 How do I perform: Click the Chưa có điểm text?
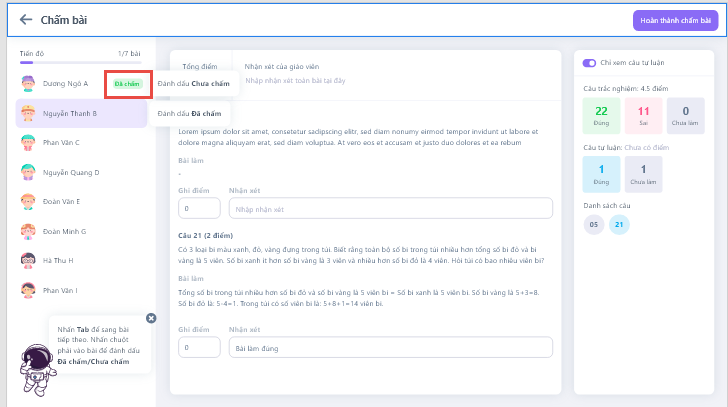tap(647, 148)
